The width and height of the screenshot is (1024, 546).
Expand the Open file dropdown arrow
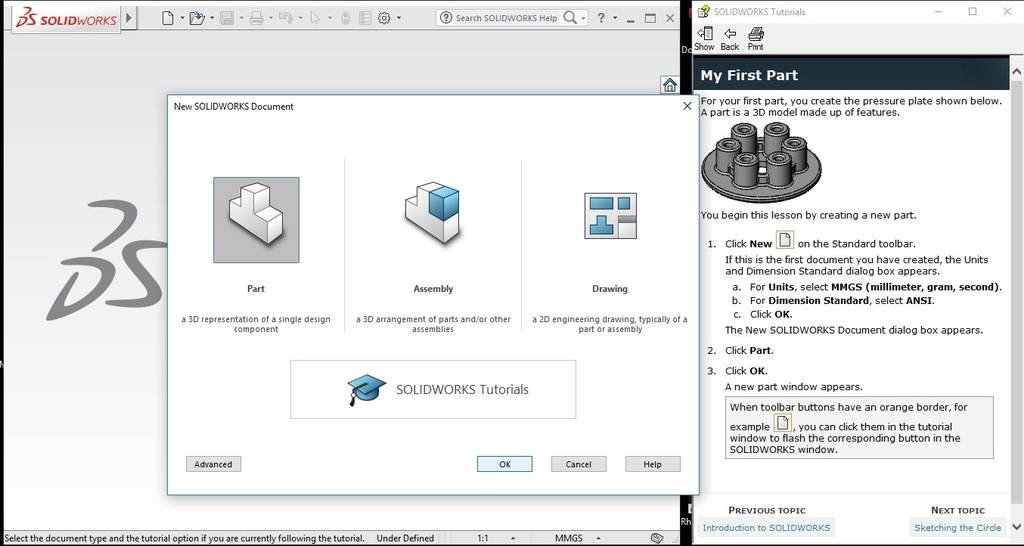point(212,18)
